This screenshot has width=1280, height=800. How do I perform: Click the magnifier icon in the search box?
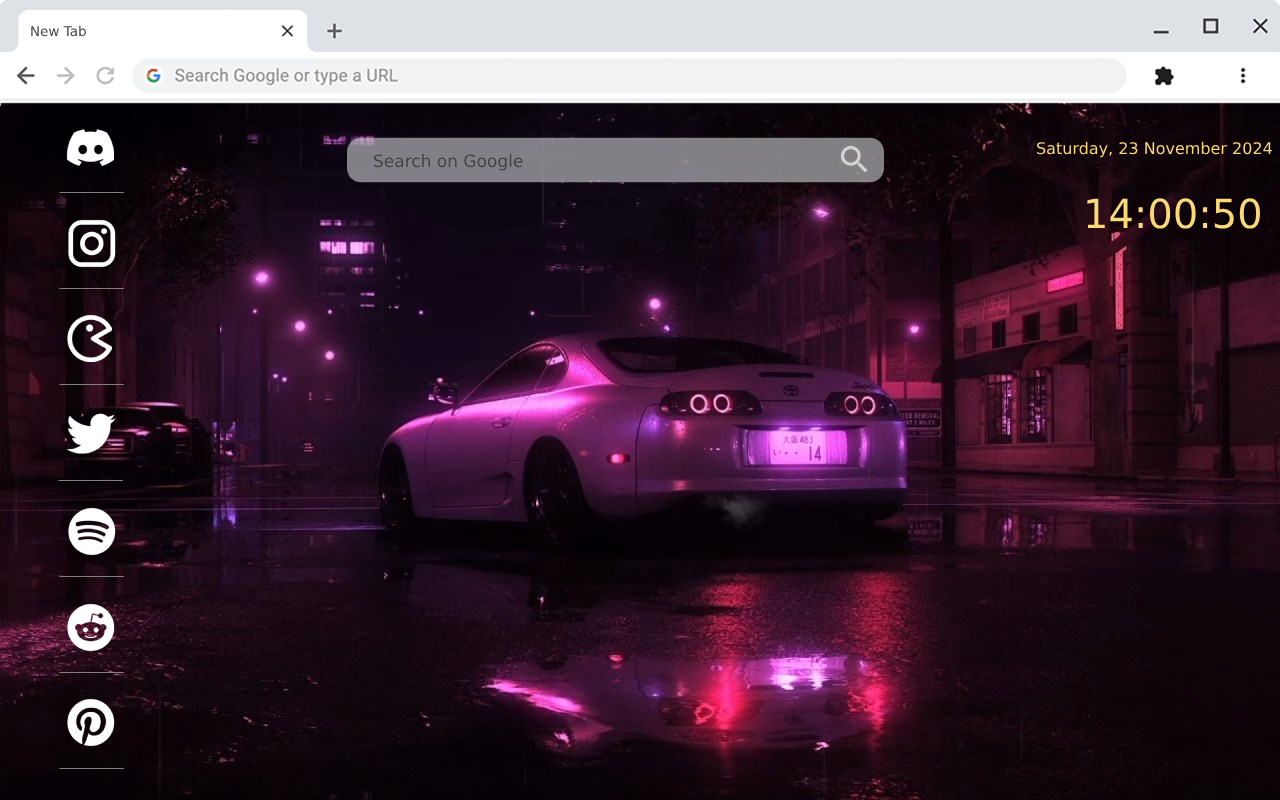(x=853, y=159)
